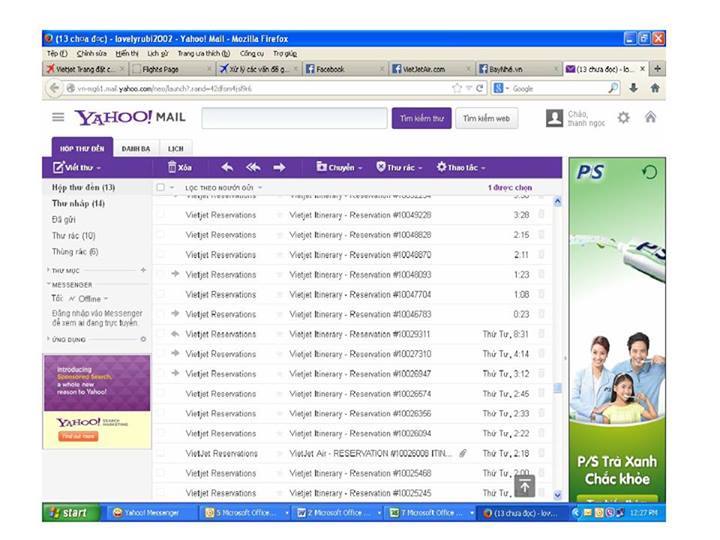The image size is (720, 540).
Task: Check the box for Reservation #10026356
Action: 161,413
